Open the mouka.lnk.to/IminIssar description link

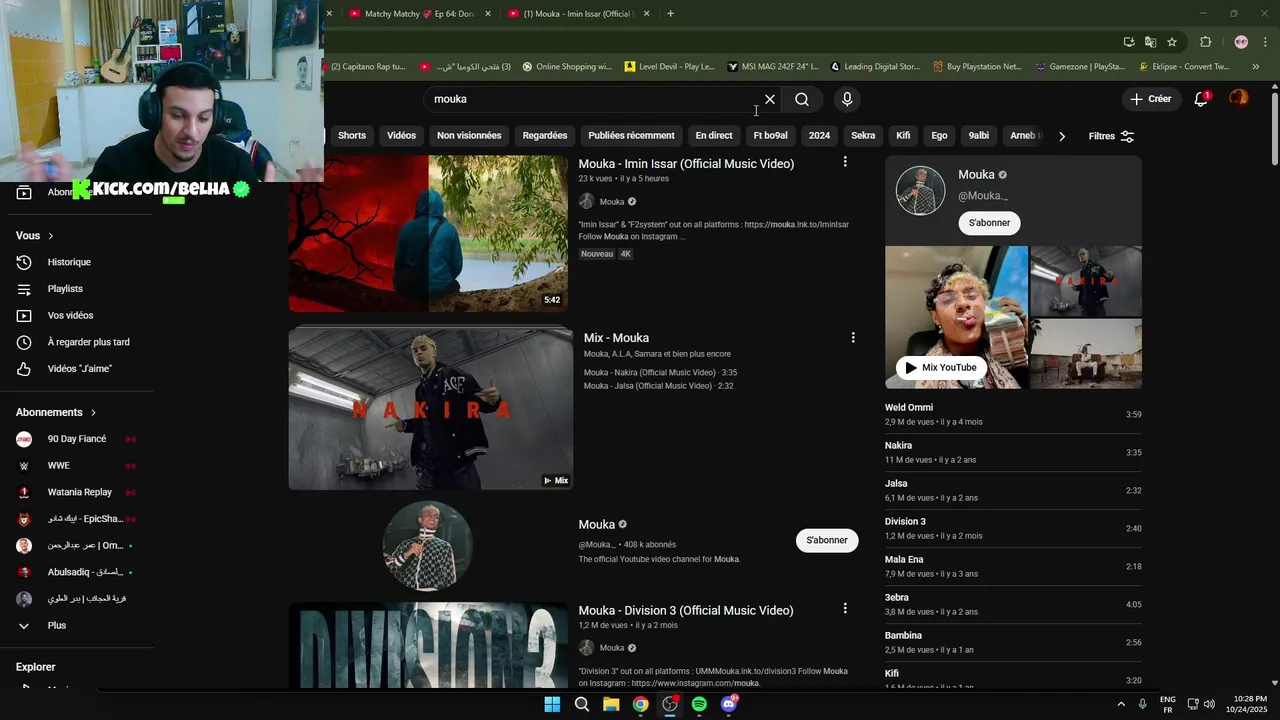click(797, 225)
